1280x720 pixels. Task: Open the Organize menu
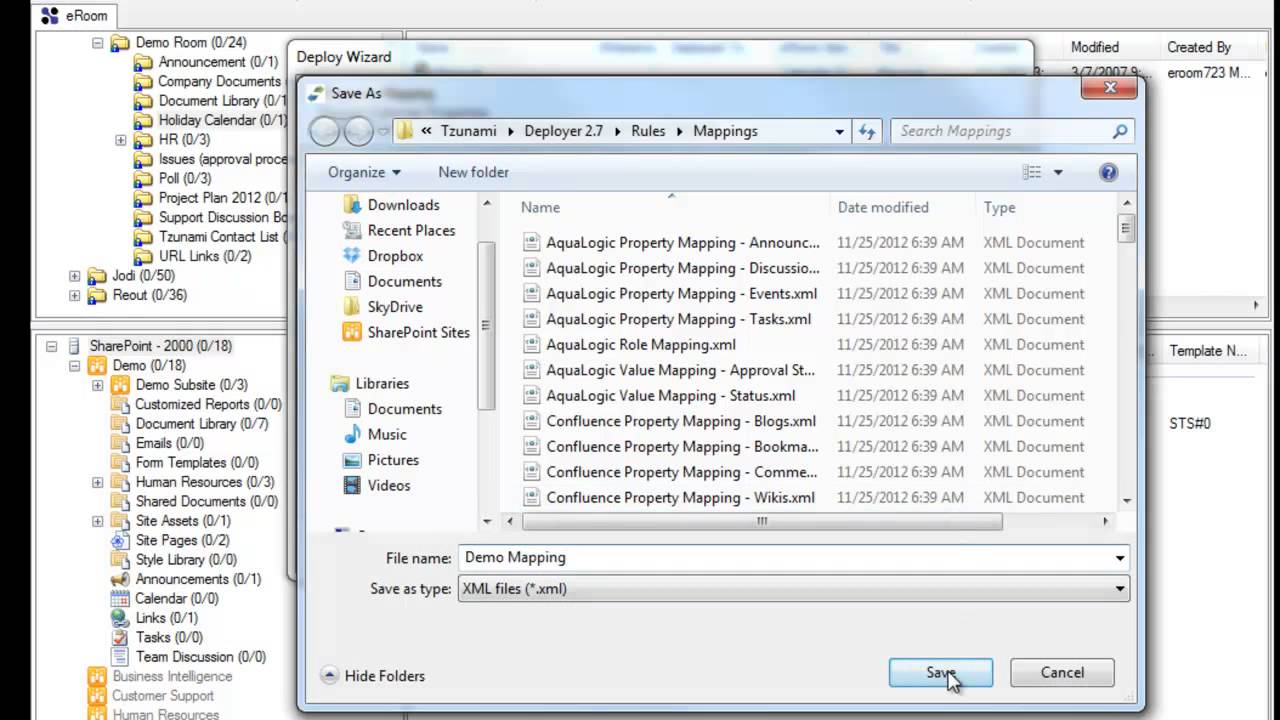[x=364, y=172]
